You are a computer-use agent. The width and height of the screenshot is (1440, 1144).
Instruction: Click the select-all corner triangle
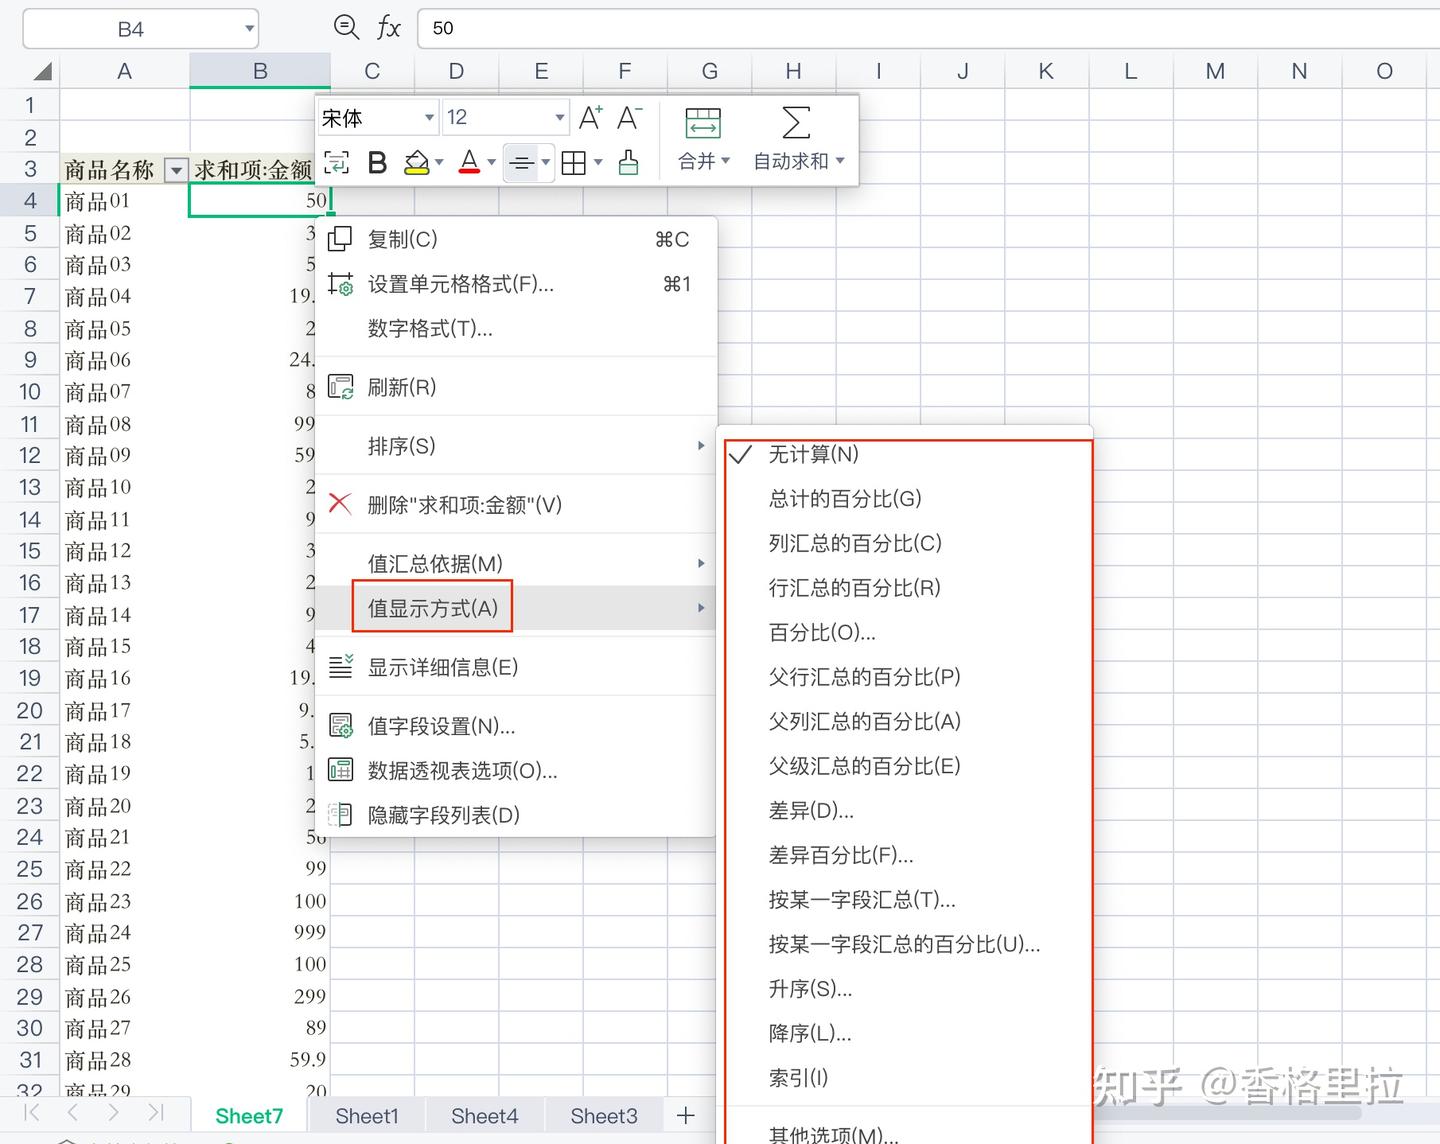pyautogui.click(x=41, y=71)
